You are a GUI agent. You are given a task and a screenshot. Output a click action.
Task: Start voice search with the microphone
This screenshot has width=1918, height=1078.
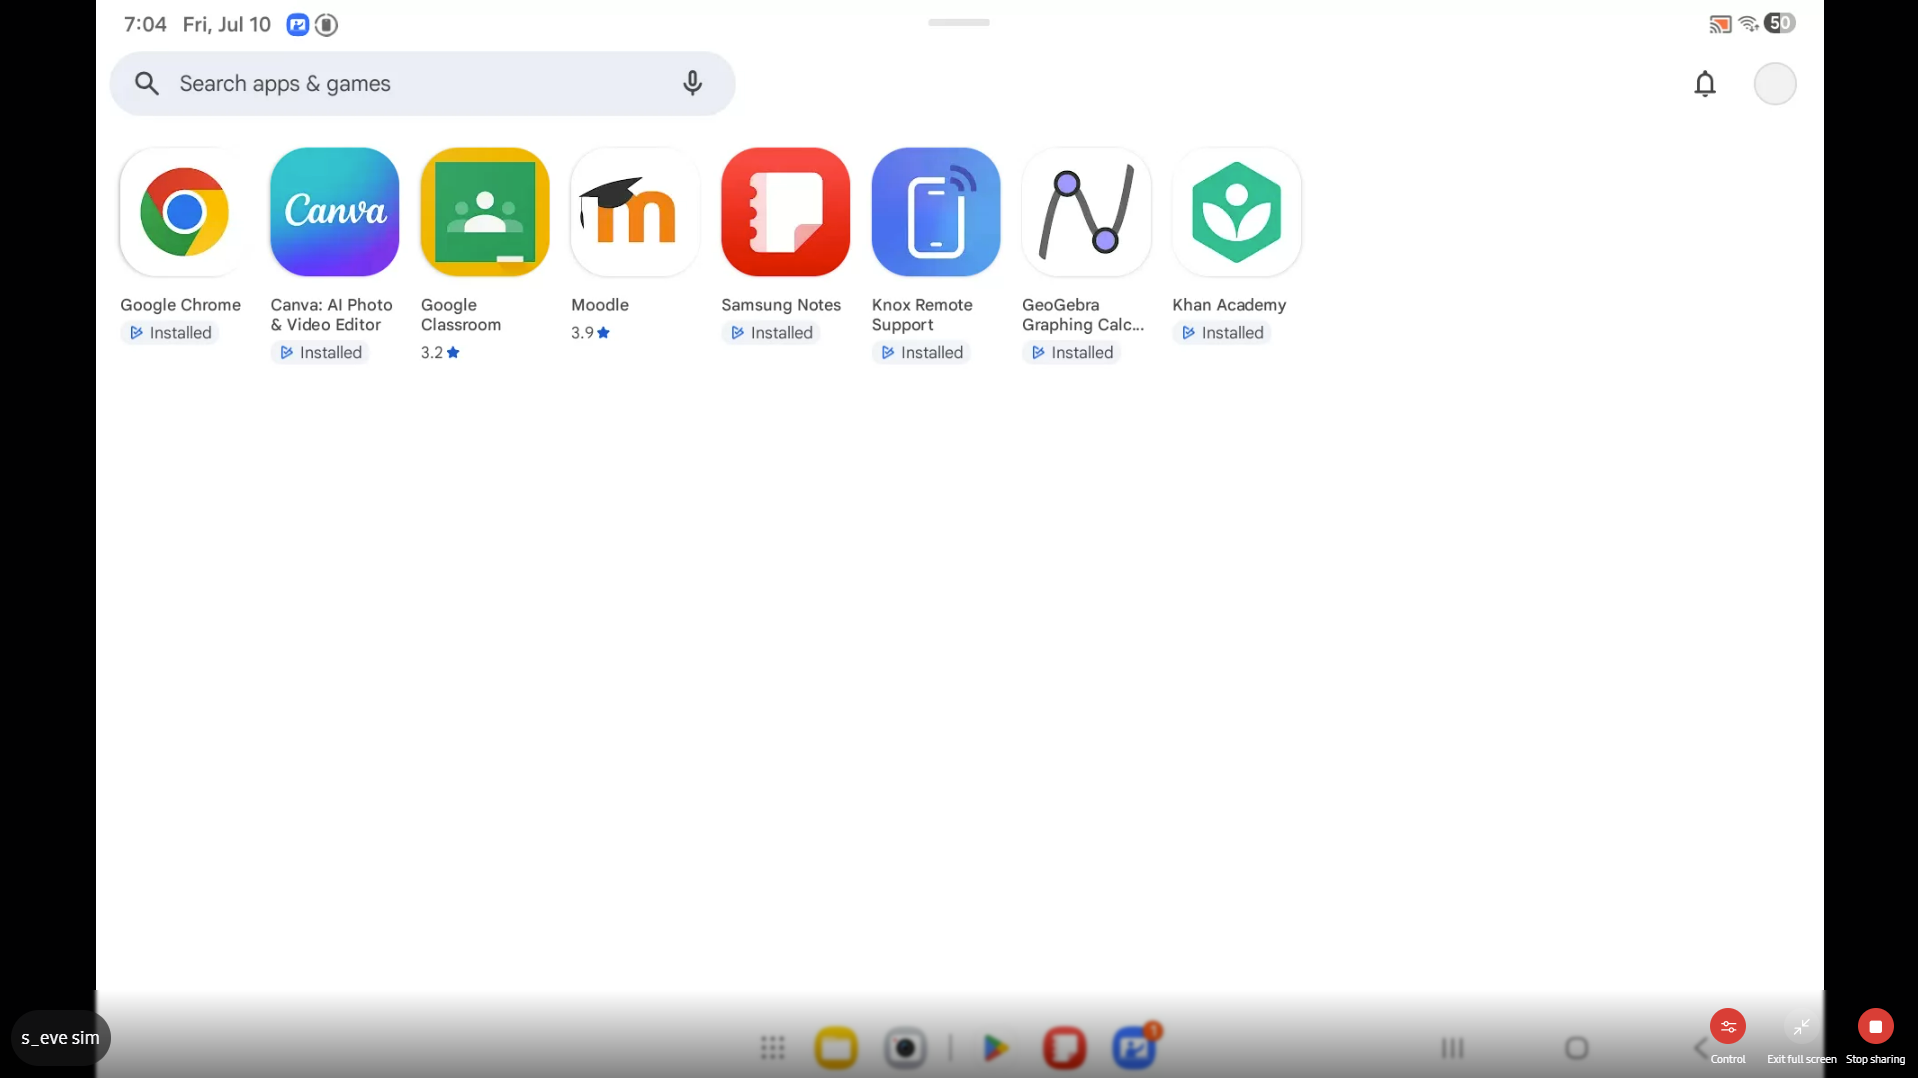tap(692, 84)
